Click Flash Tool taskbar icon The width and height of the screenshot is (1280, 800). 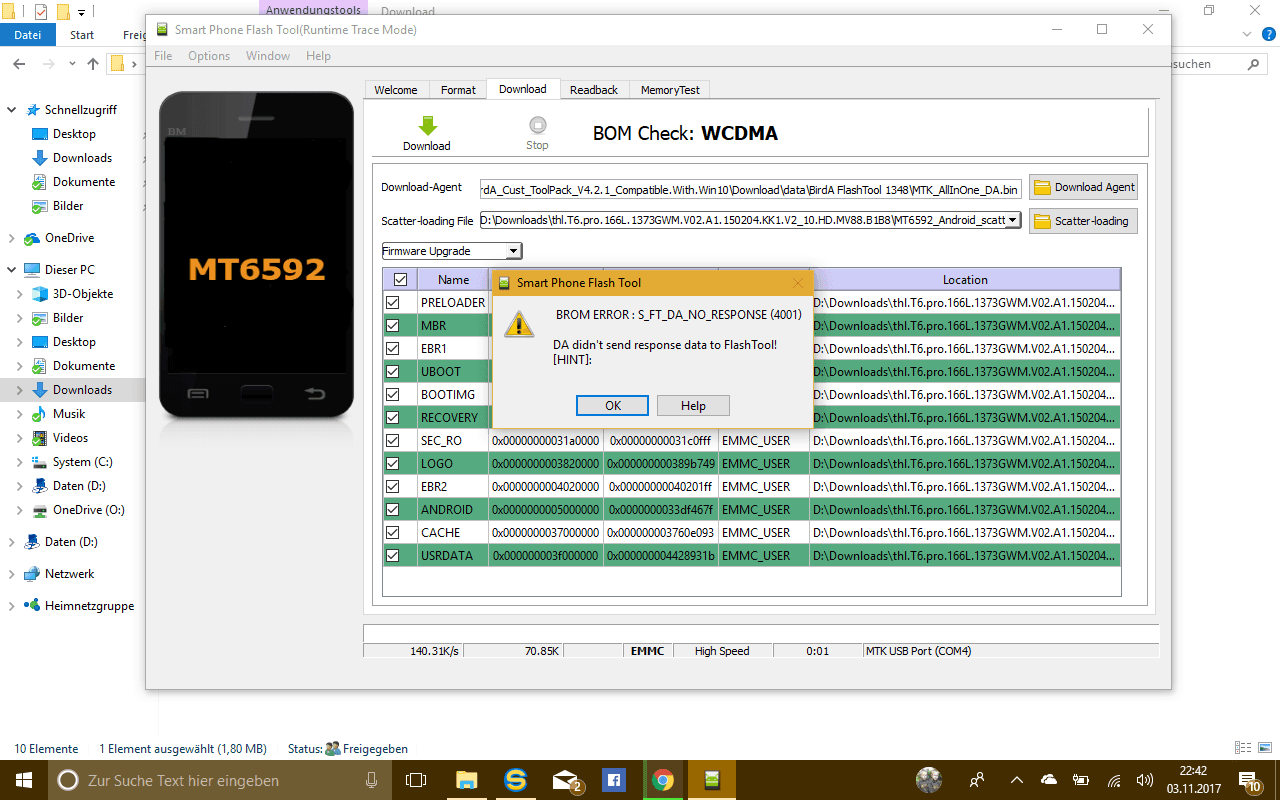(x=712, y=780)
